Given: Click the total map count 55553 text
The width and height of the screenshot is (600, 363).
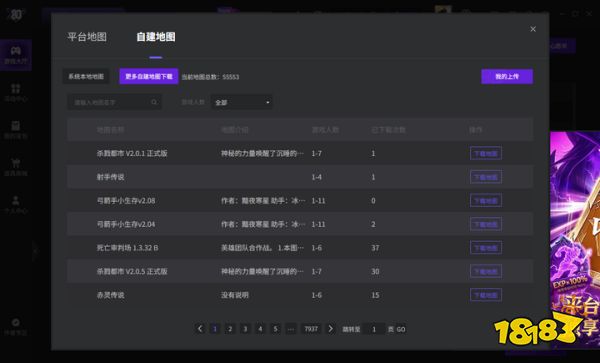Looking at the screenshot, I should pos(210,77).
